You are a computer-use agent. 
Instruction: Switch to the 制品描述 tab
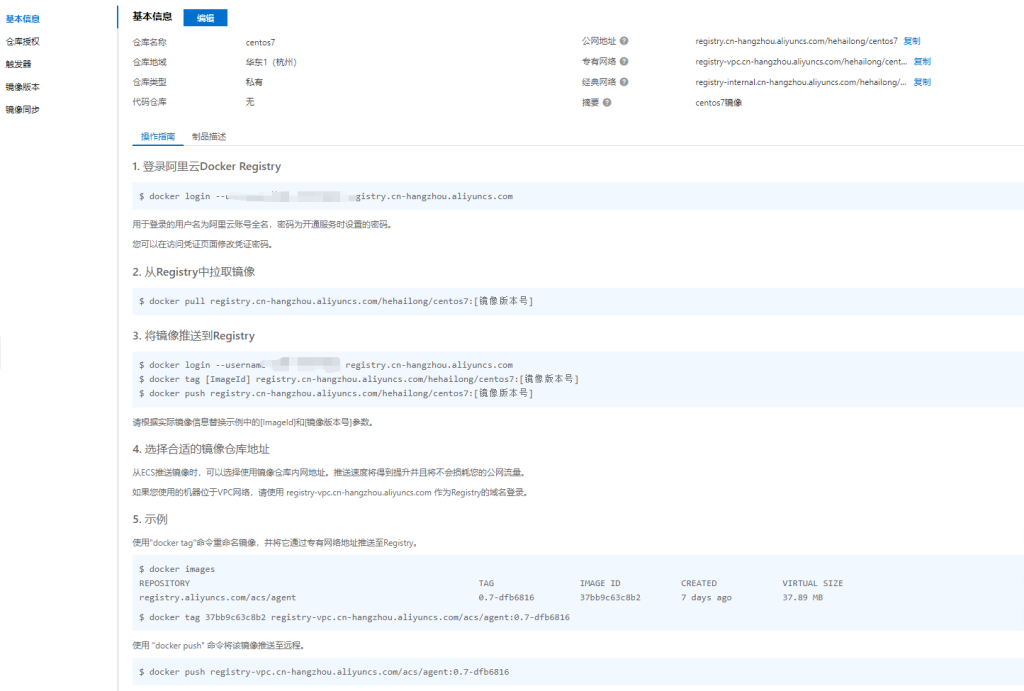point(209,136)
